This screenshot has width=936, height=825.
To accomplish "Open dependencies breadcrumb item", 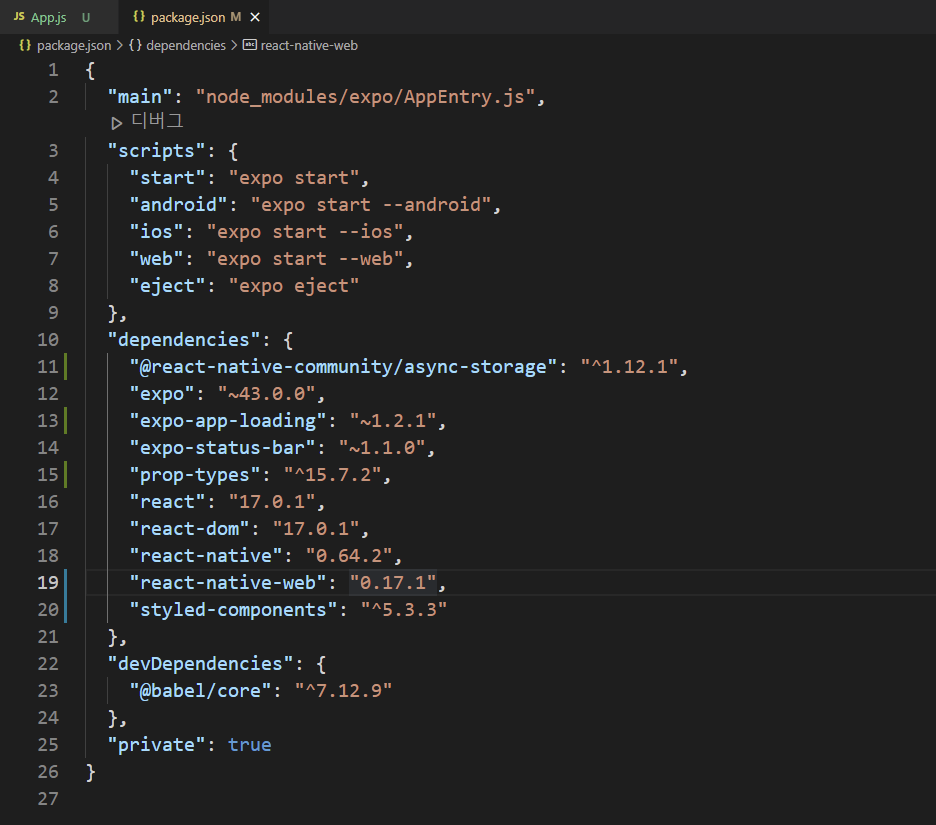I will [186, 45].
